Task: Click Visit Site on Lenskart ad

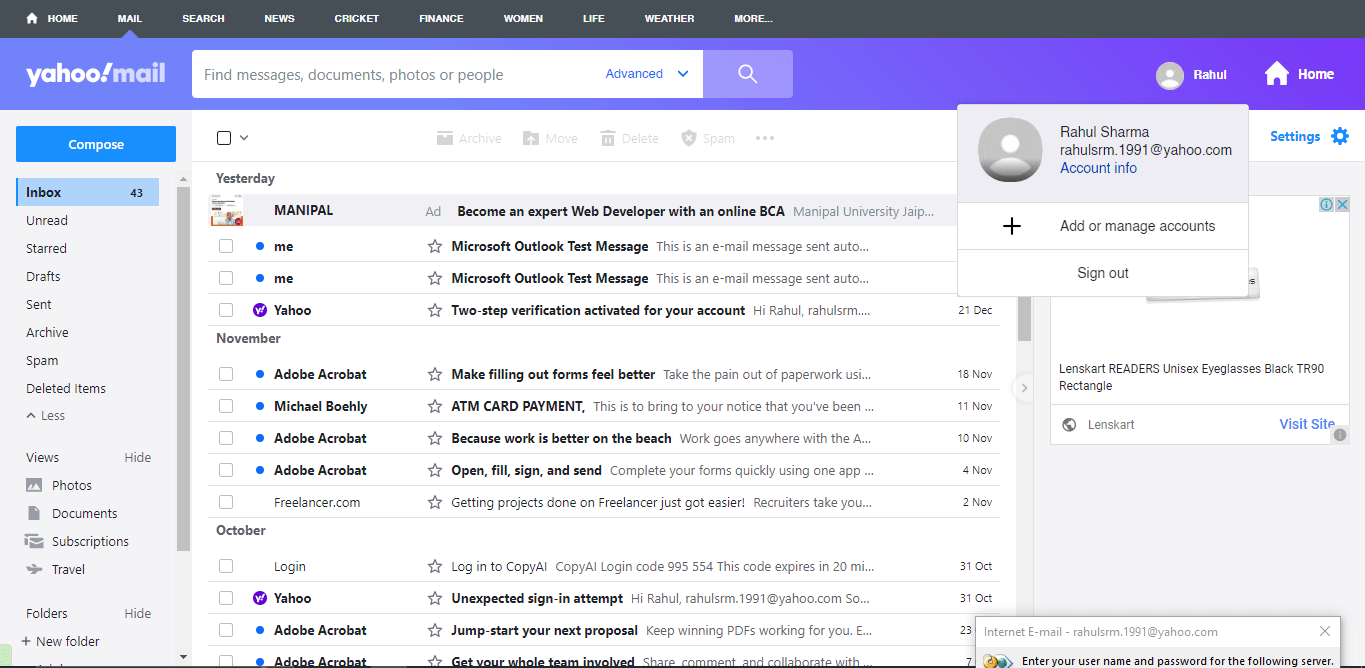Action: coord(1307,424)
